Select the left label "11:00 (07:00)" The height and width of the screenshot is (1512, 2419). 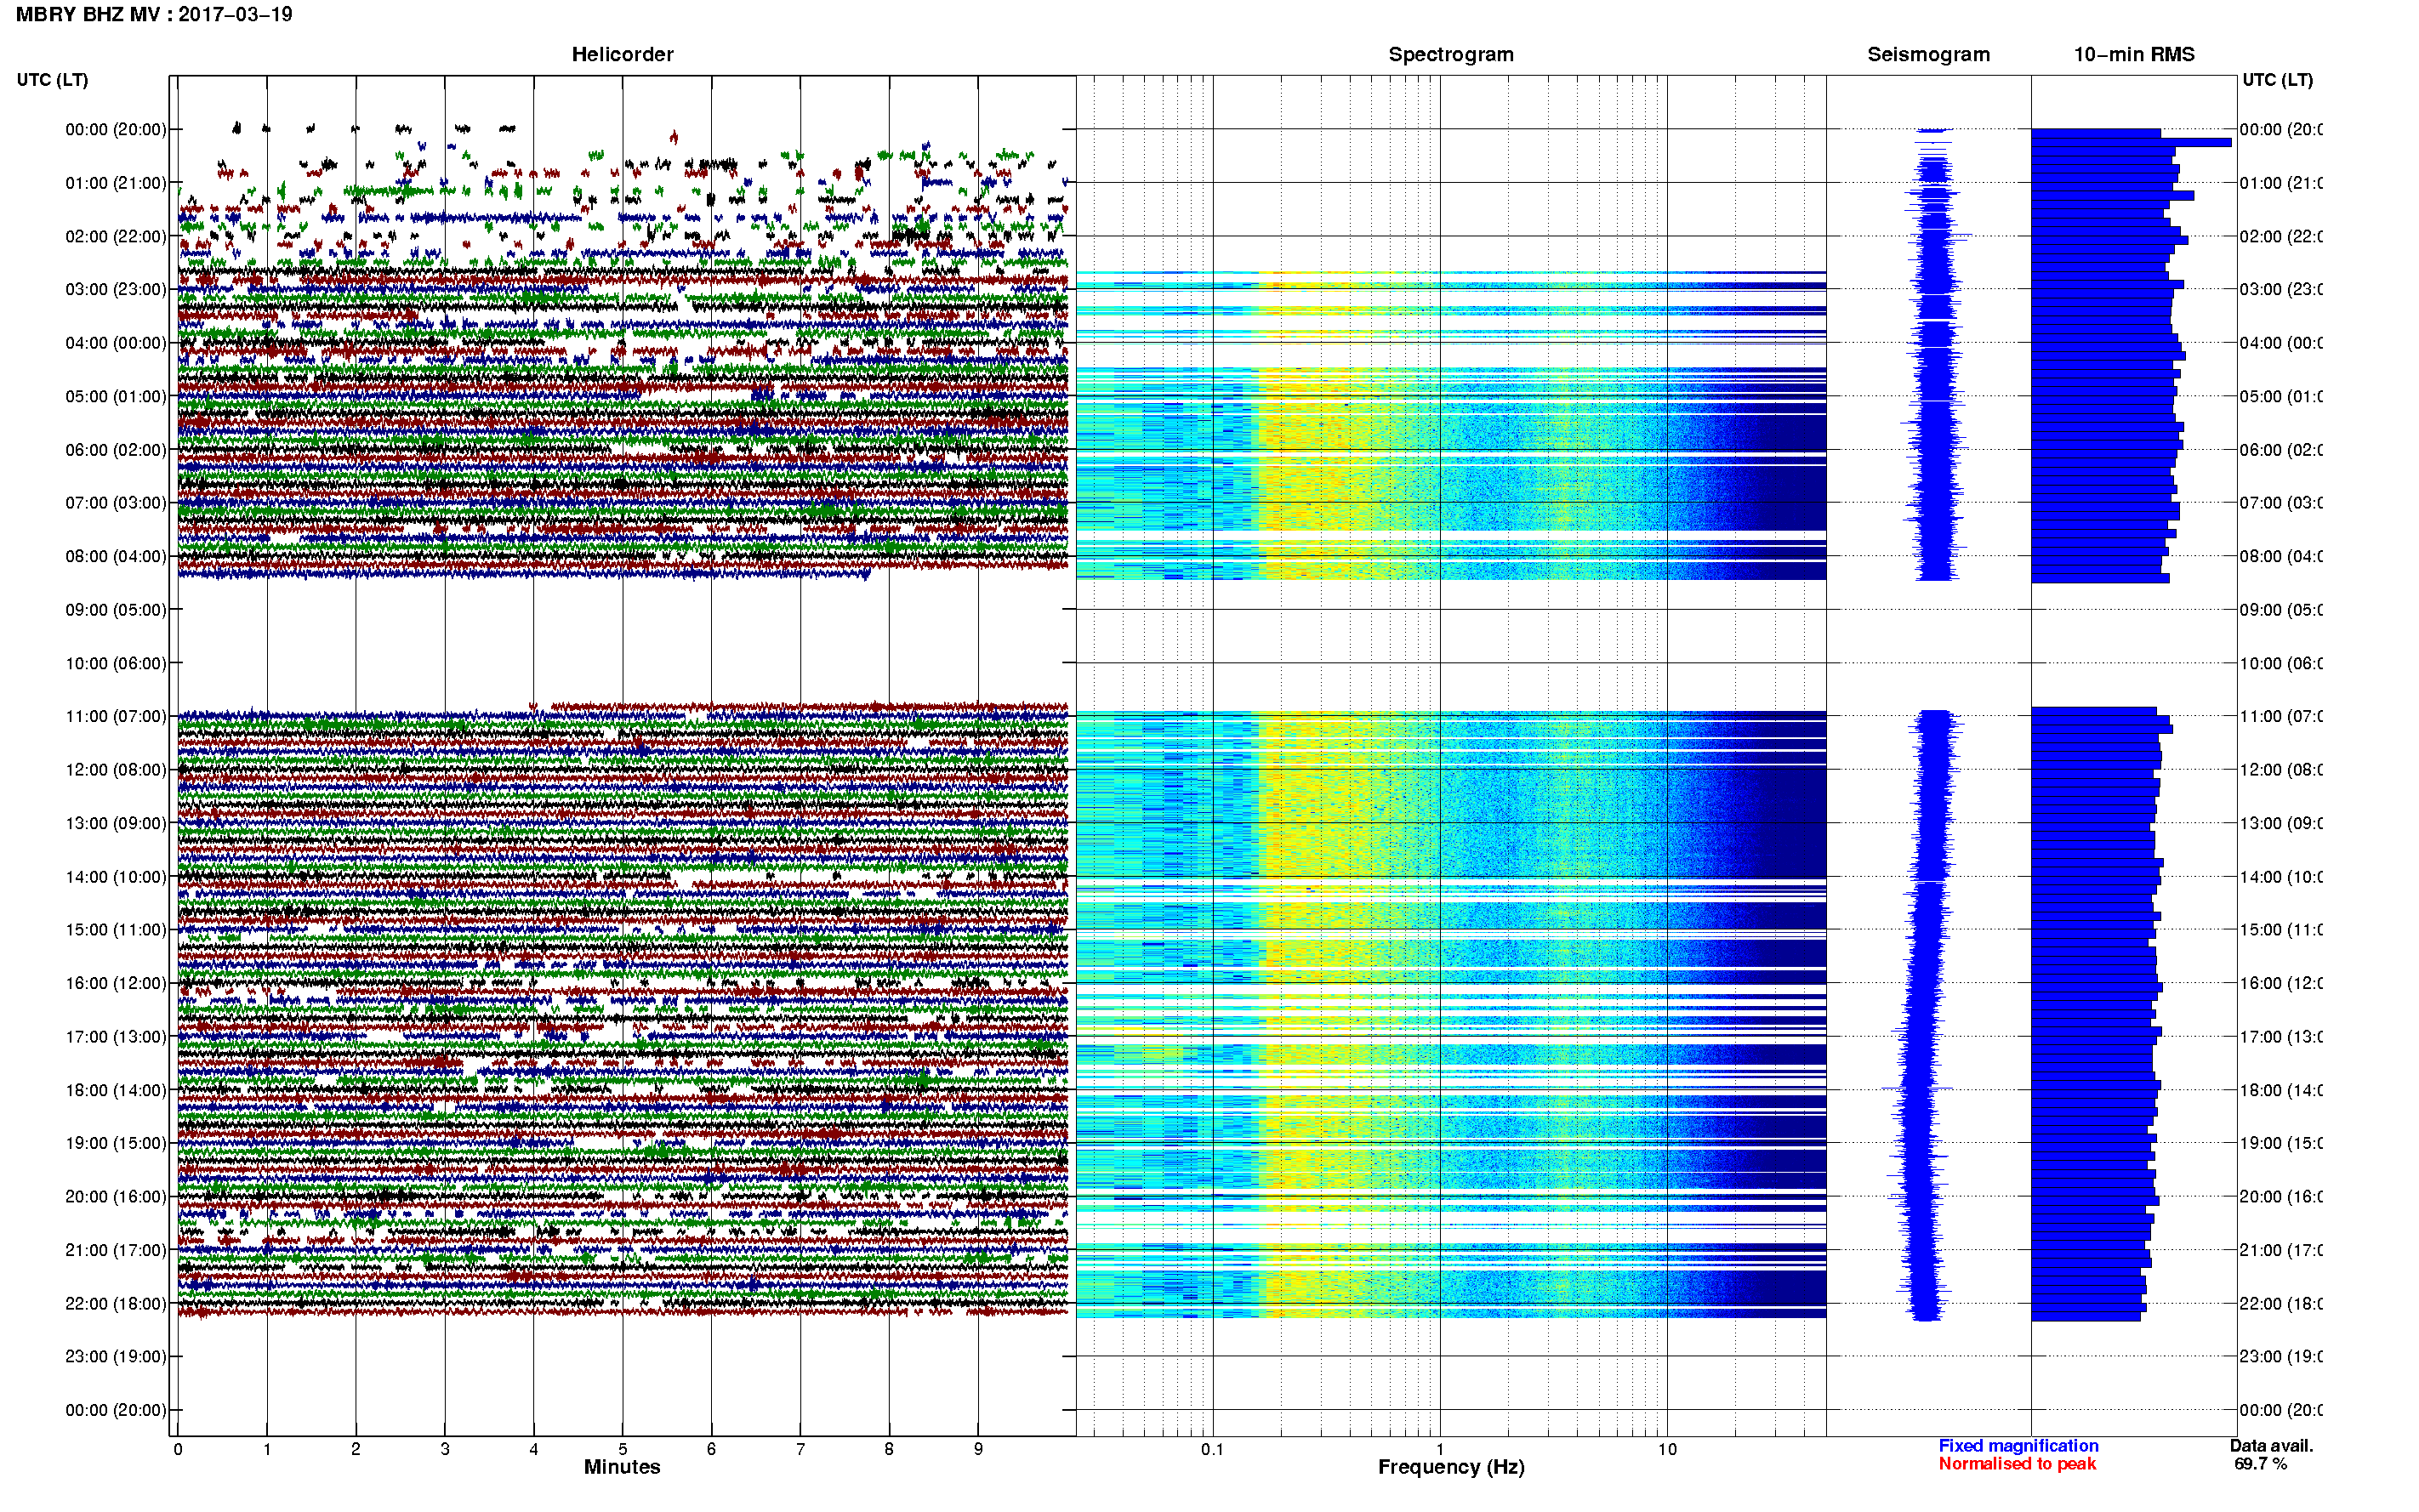(x=116, y=716)
